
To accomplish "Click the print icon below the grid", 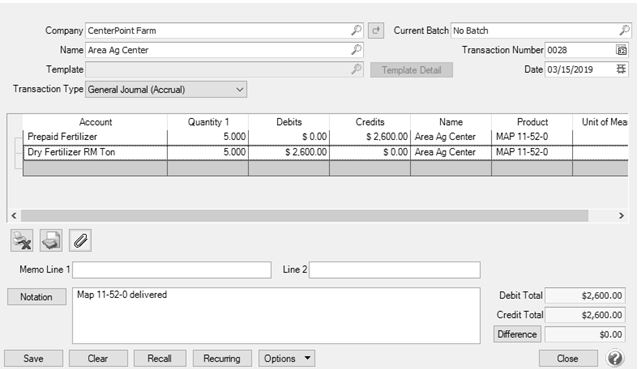I will [51, 240].
